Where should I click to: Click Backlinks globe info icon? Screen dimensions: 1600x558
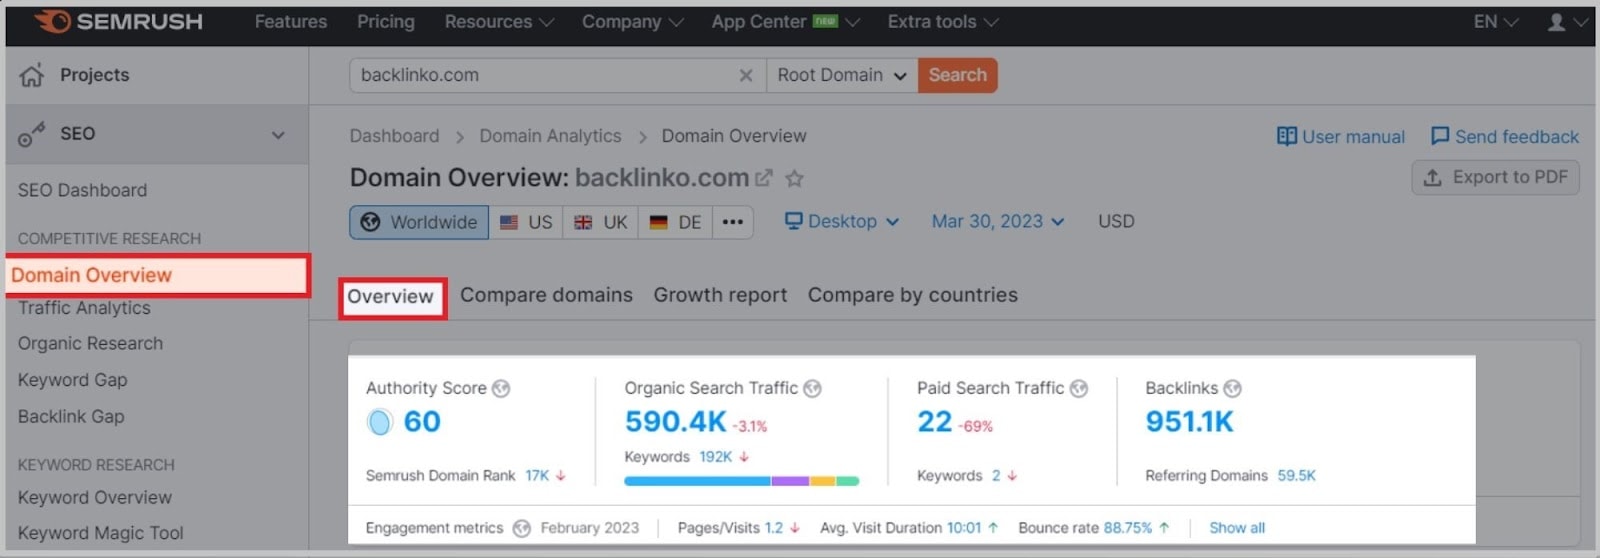point(1233,388)
